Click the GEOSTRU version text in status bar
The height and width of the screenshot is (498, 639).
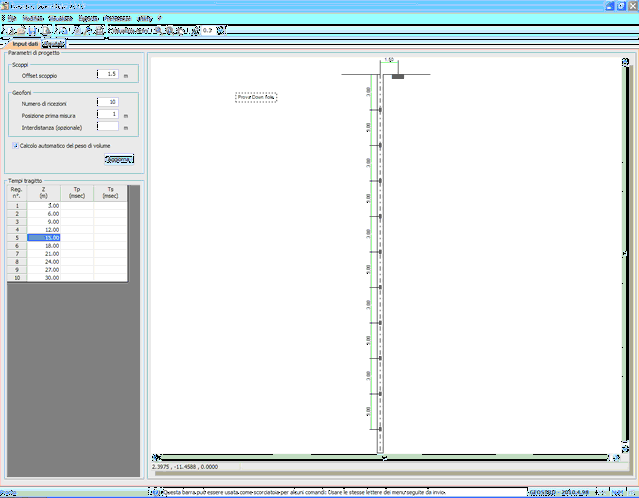[x=559, y=493]
